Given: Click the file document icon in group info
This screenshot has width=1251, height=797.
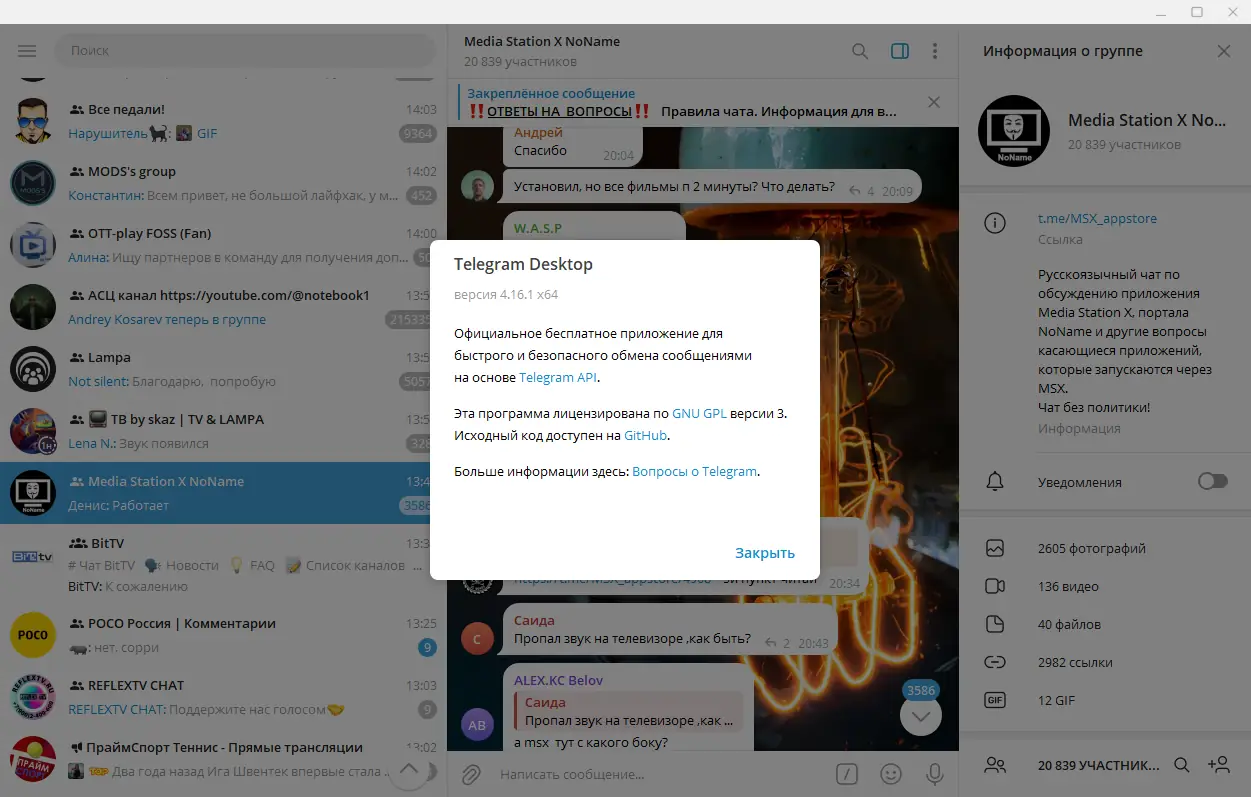Looking at the screenshot, I should click(995, 624).
